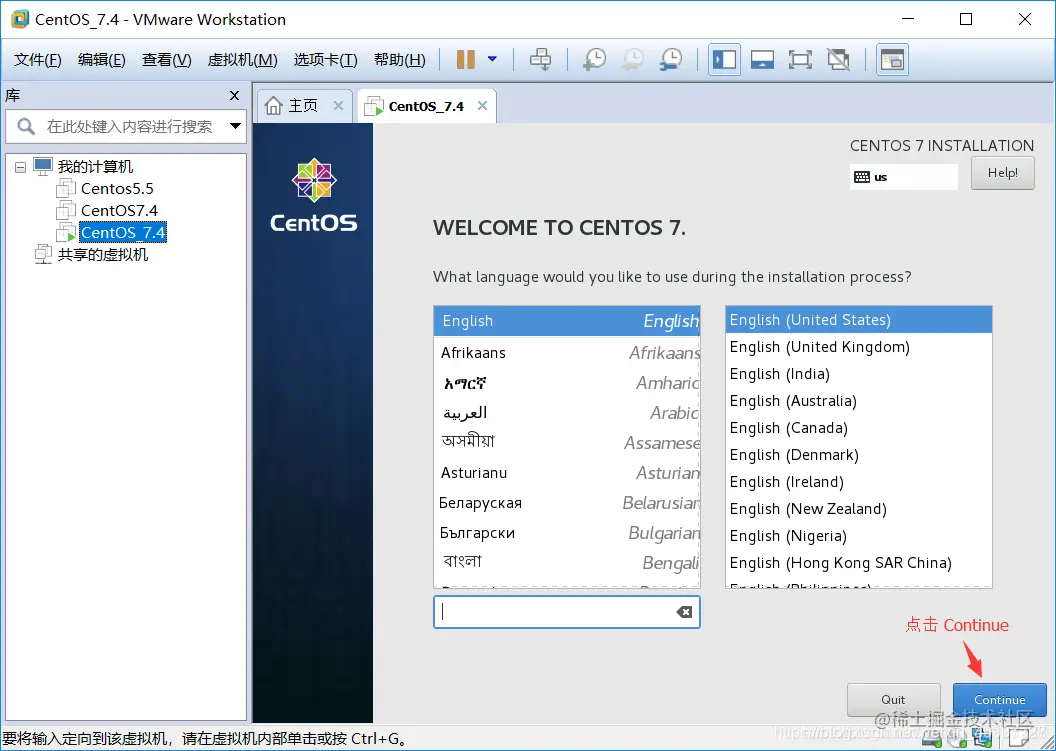This screenshot has height=751, width=1056.
Task: Click the Pause virtual machine toolbar icon
Action: tap(465, 59)
